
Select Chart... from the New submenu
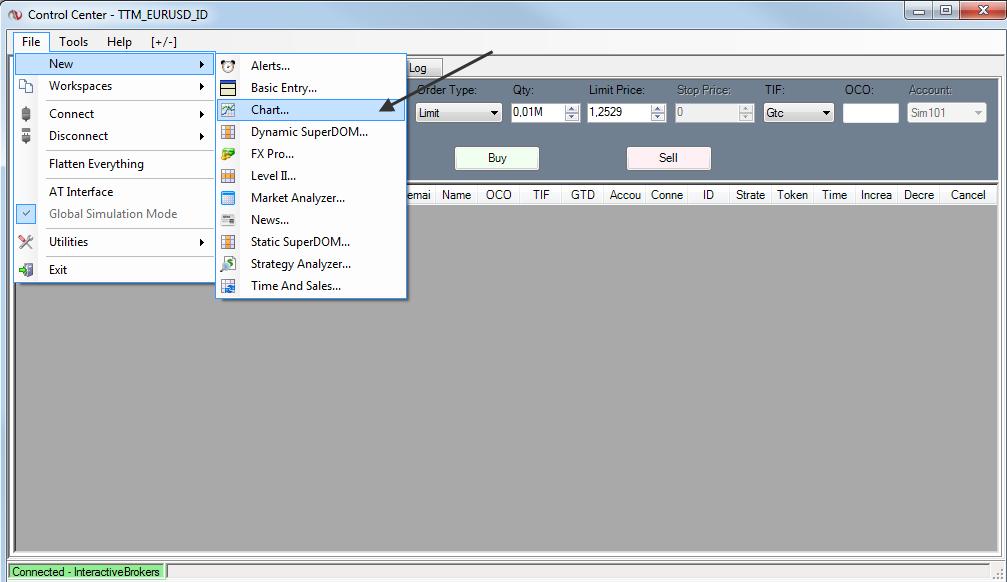tap(311, 110)
